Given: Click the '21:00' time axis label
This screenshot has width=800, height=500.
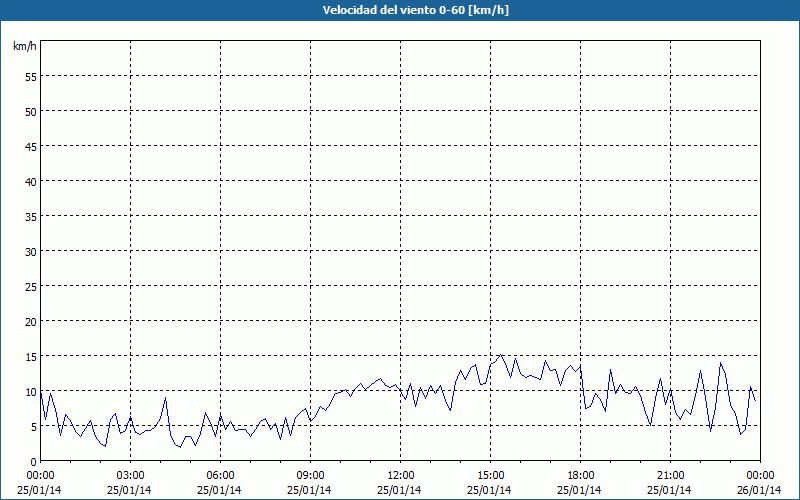Looking at the screenshot, I should point(670,476).
